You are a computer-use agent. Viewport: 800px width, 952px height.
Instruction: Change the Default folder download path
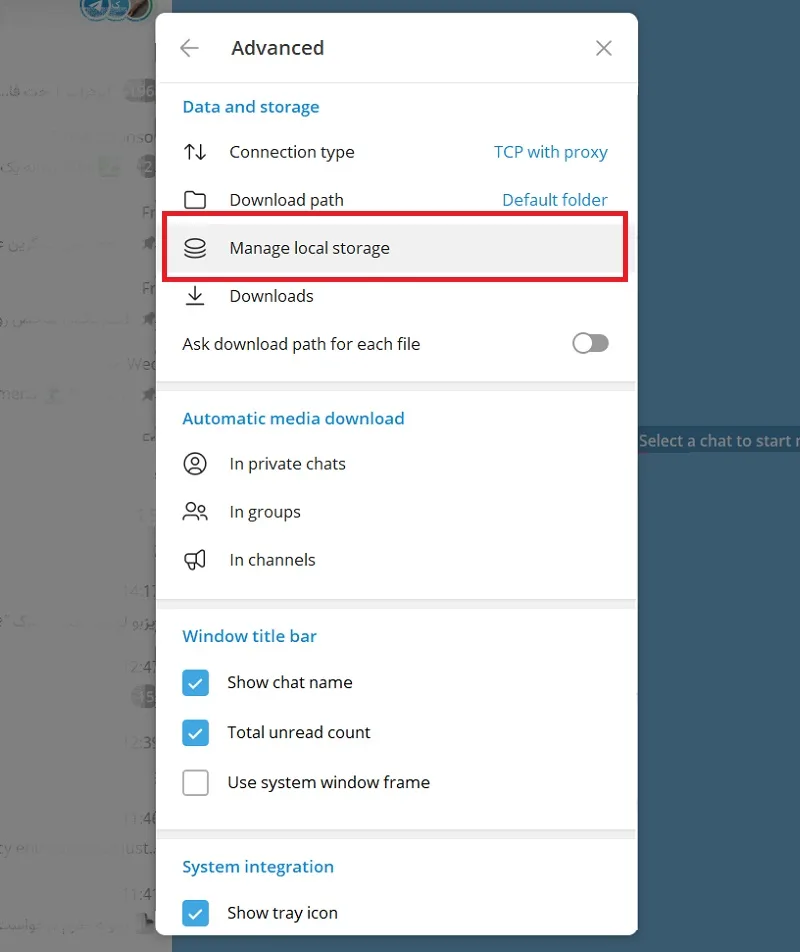pyautogui.click(x=555, y=200)
